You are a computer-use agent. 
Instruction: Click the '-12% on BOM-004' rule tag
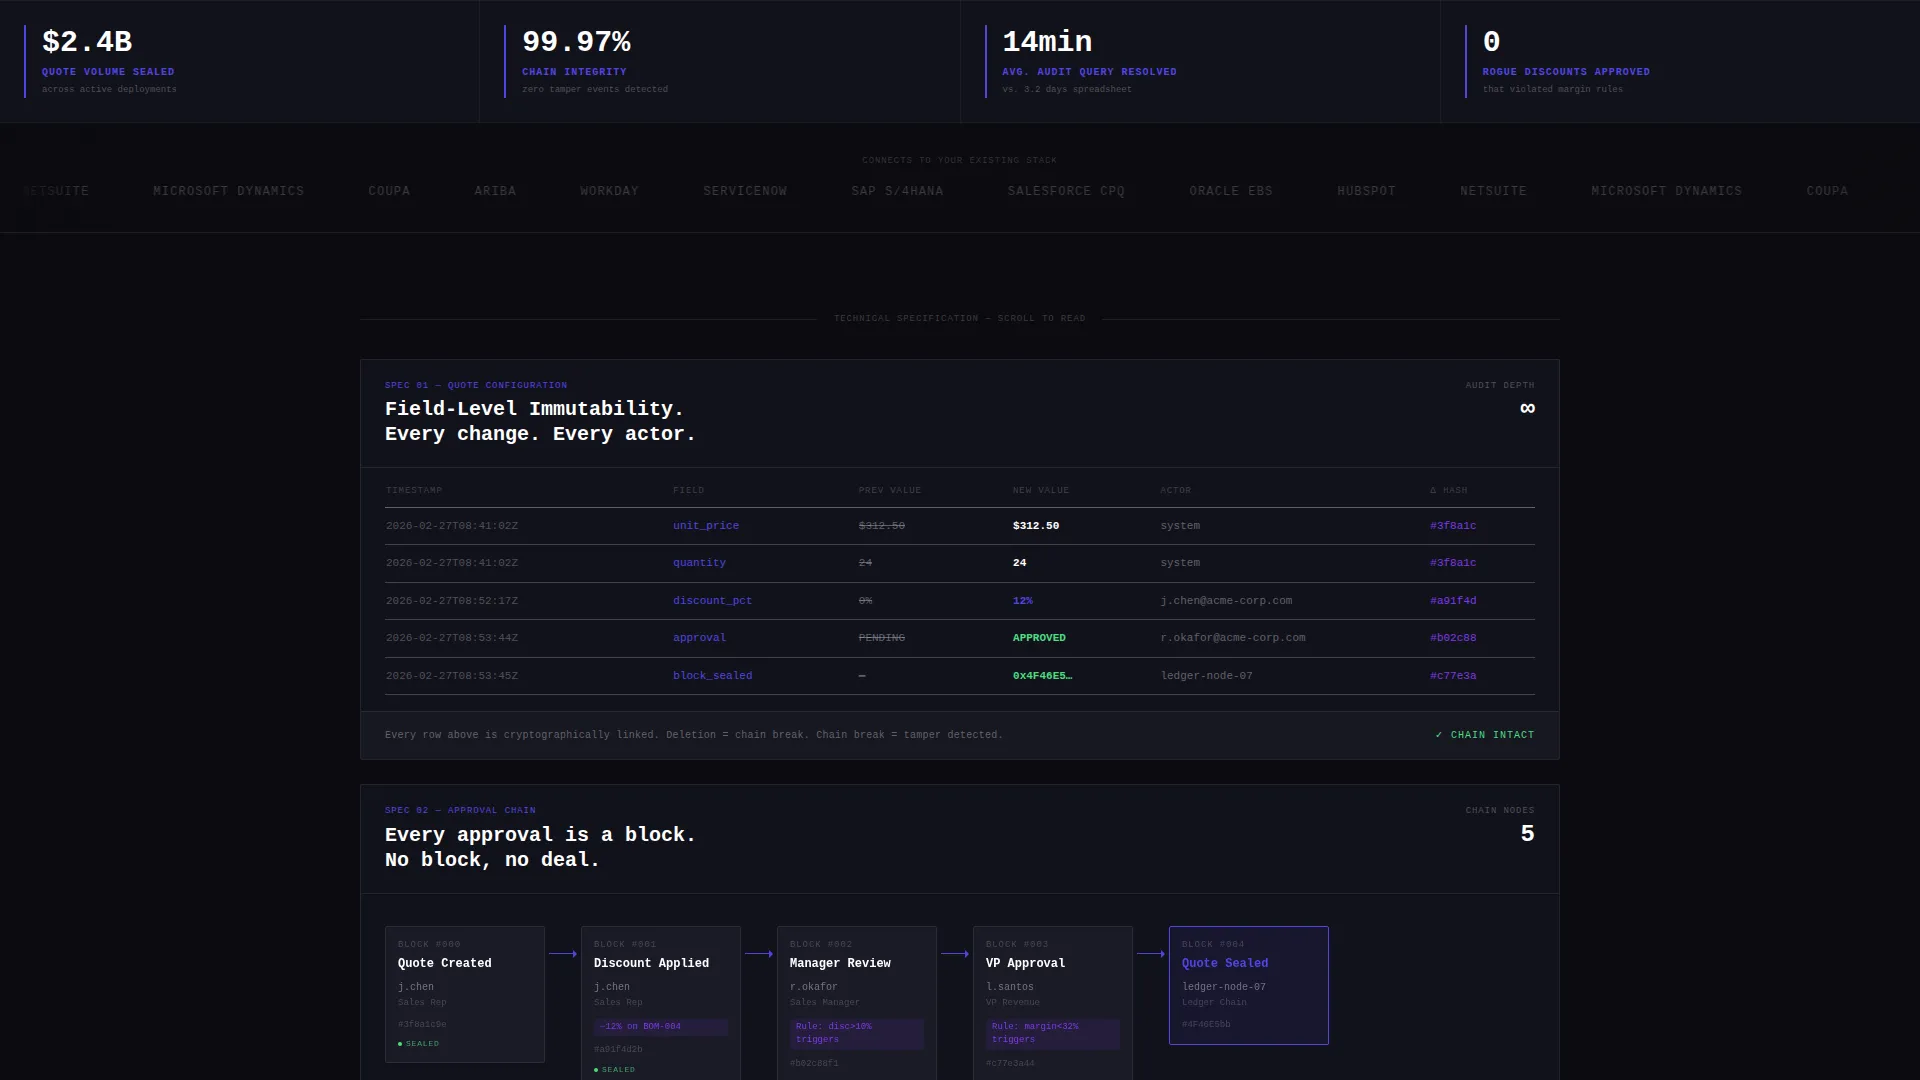661,1027
